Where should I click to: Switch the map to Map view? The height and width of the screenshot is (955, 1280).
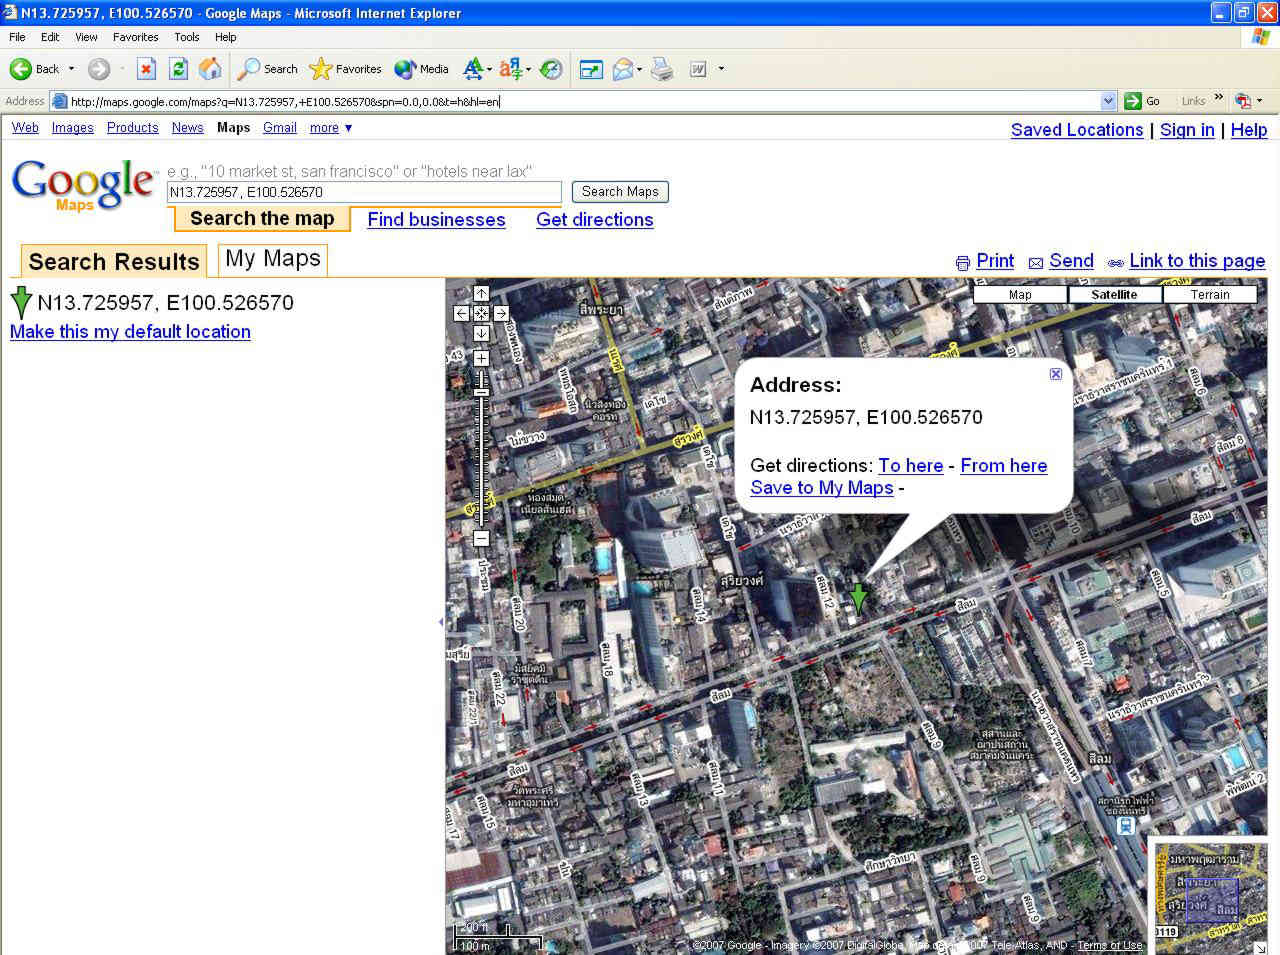pos(1020,294)
